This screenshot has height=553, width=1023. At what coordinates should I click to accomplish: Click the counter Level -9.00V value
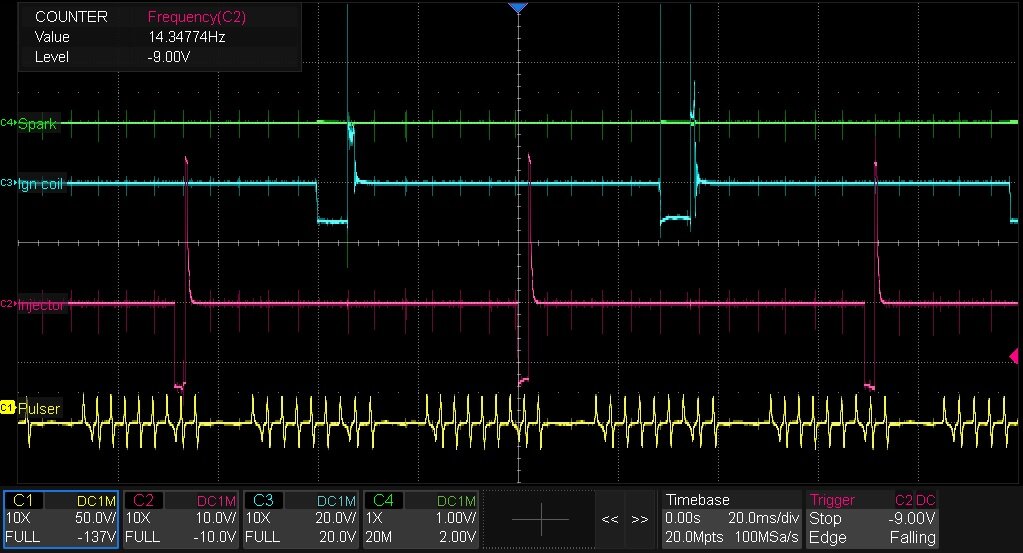click(168, 57)
